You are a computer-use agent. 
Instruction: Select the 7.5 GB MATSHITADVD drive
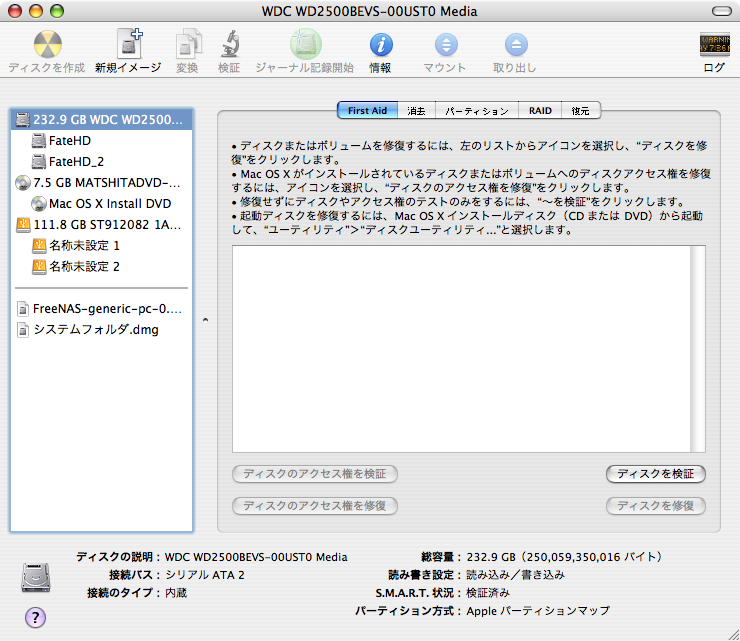click(x=101, y=183)
